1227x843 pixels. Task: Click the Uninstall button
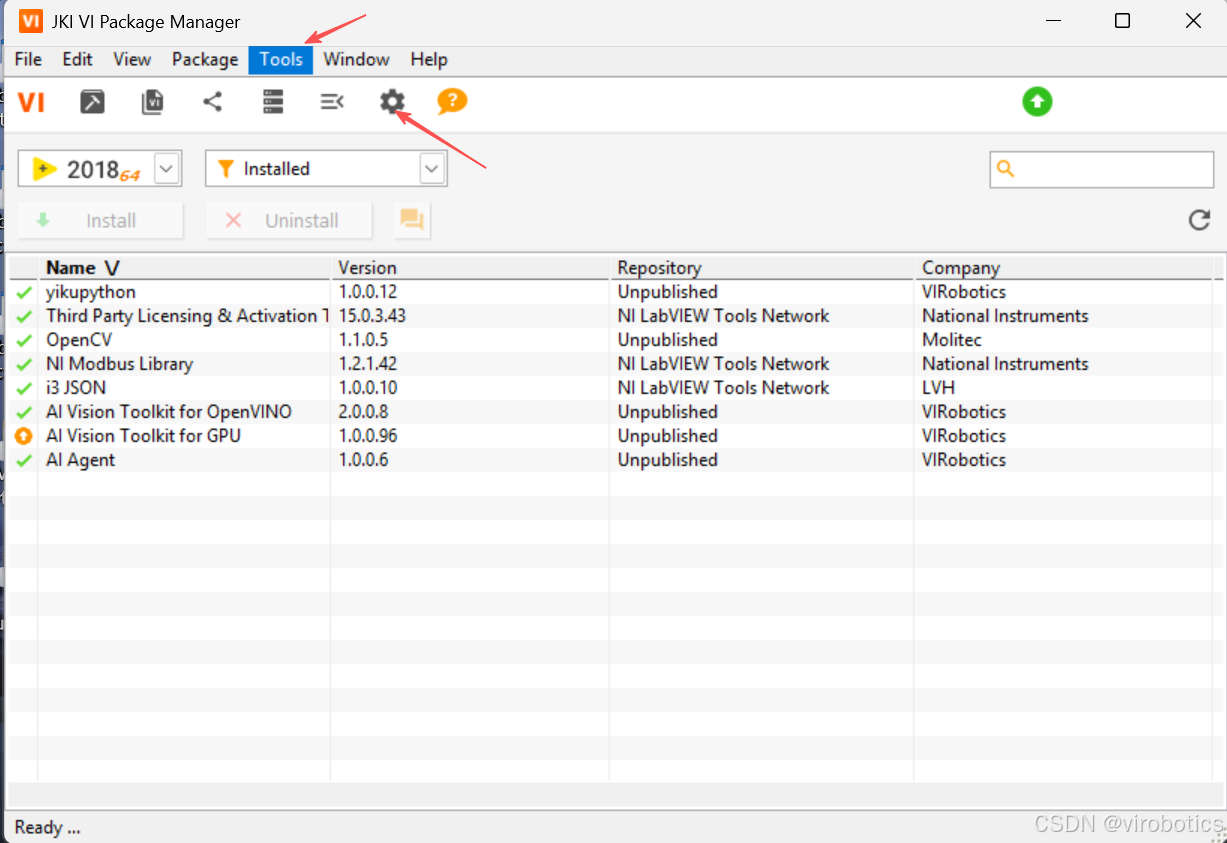tap(289, 221)
